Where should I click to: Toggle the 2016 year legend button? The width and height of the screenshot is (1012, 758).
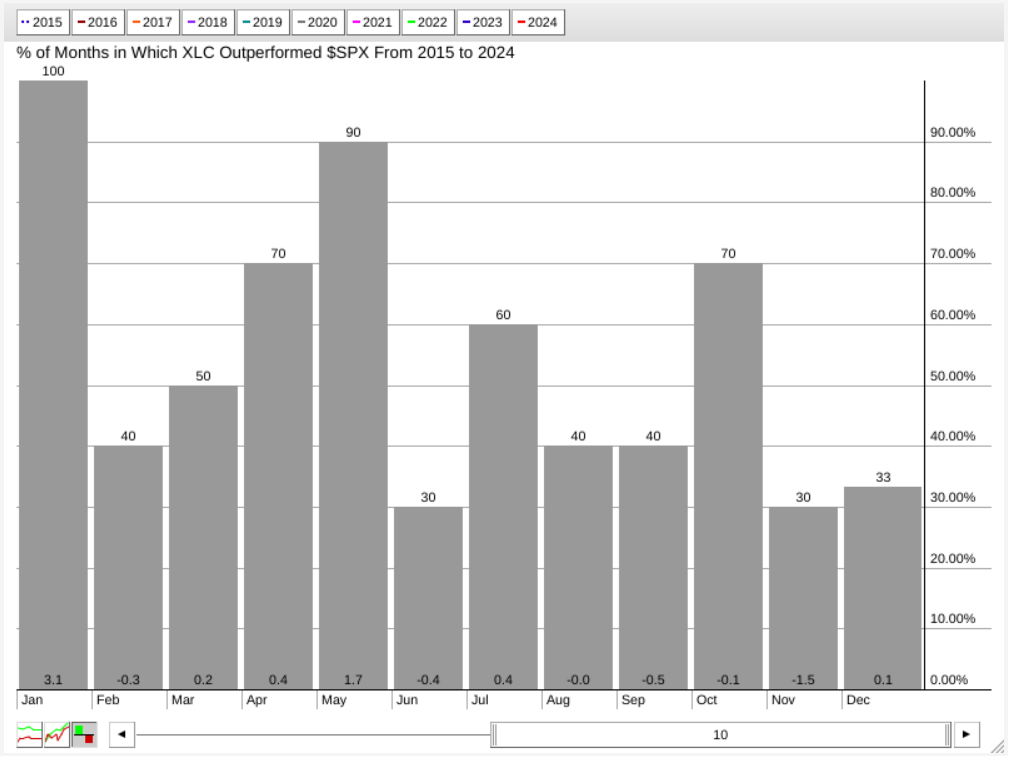click(x=98, y=23)
